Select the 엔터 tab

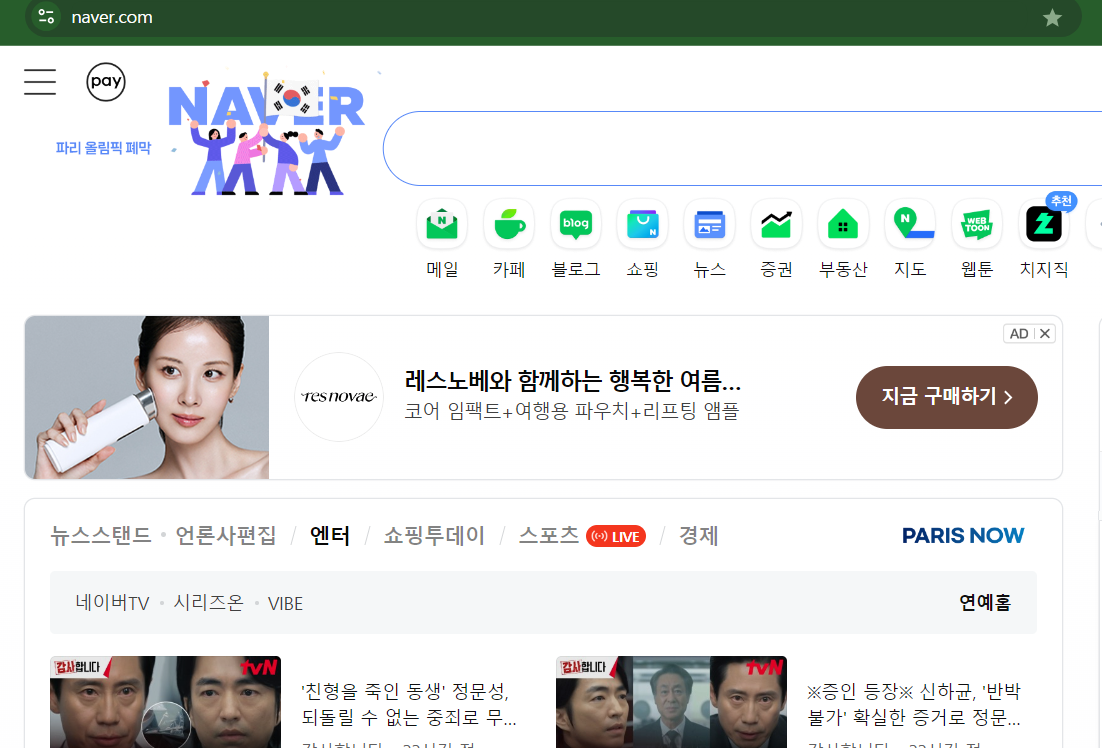[330, 536]
